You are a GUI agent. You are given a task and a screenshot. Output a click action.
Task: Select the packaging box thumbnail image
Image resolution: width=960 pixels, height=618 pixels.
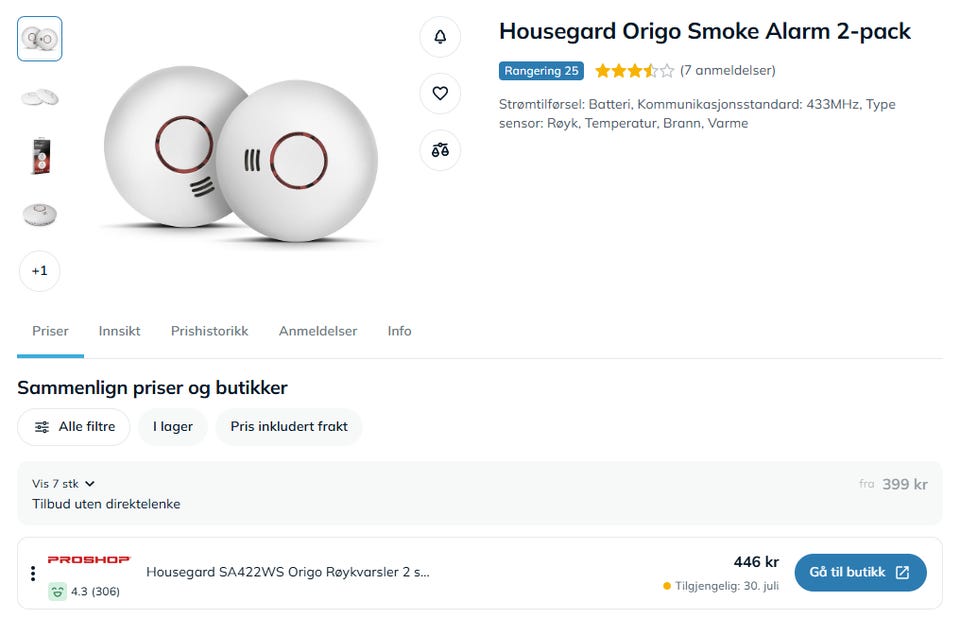point(40,156)
